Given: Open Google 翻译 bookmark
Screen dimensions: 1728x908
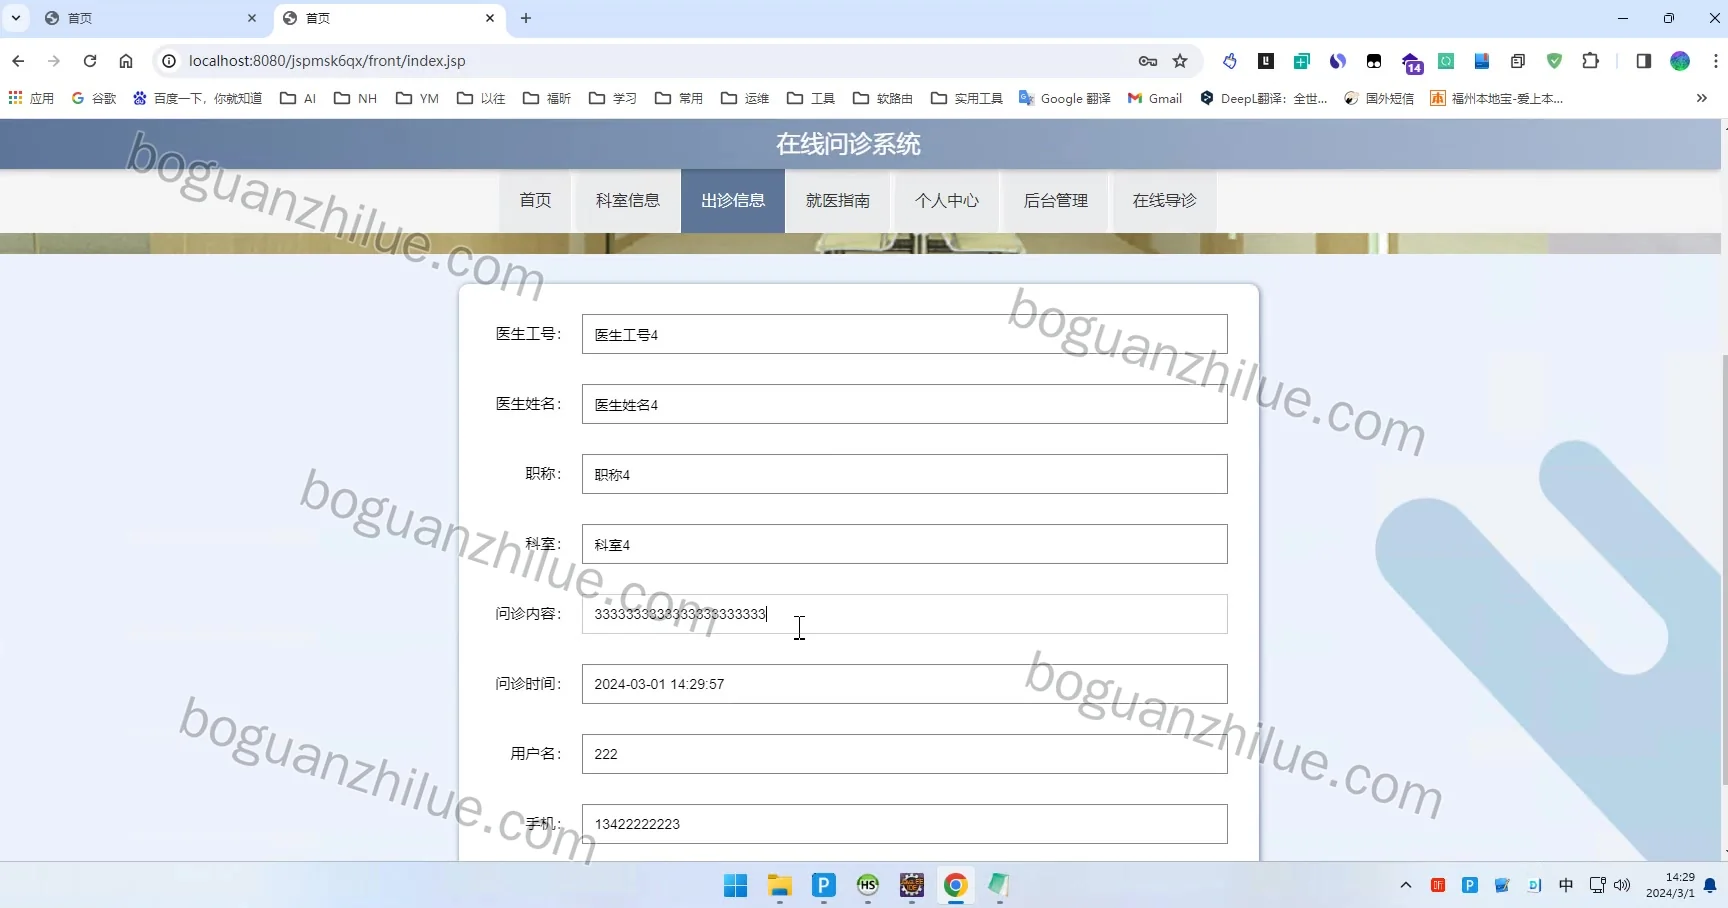Looking at the screenshot, I should (1065, 98).
